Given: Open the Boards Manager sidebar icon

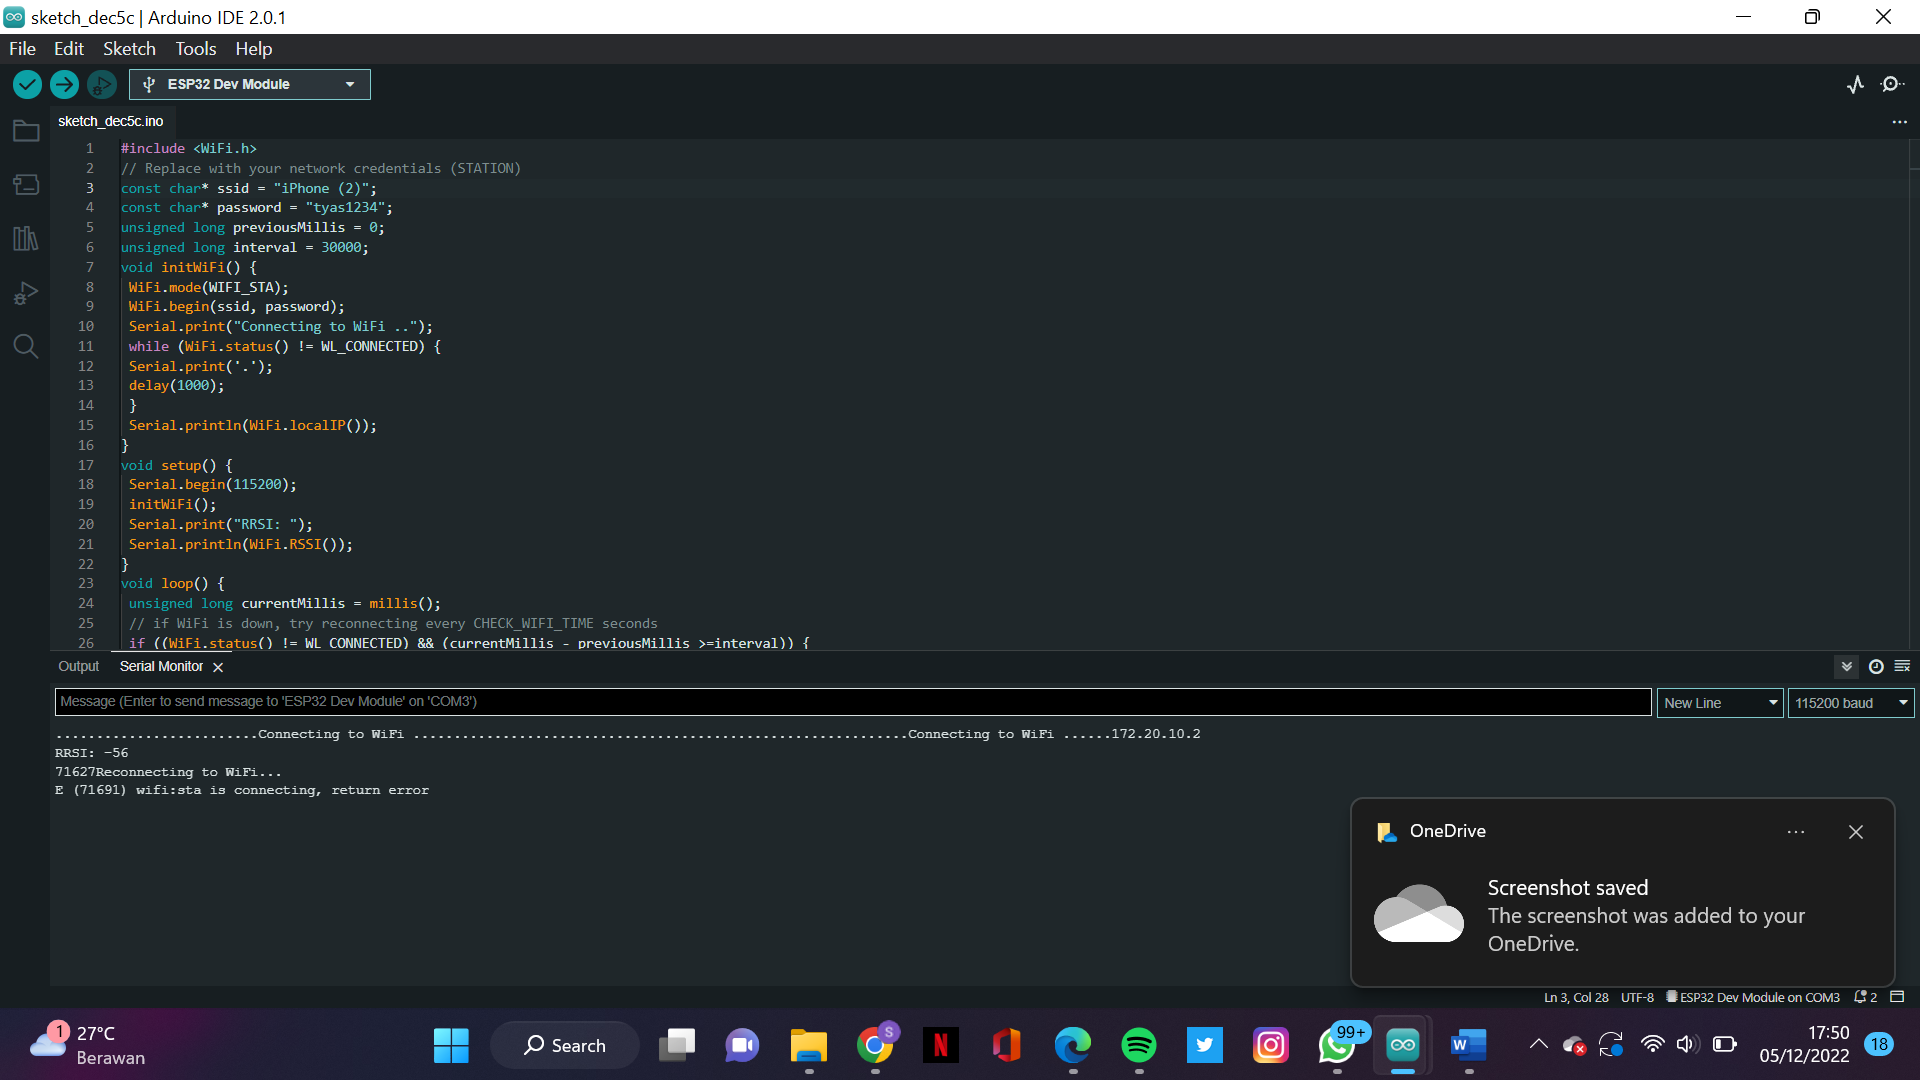Looking at the screenshot, I should pyautogui.click(x=25, y=184).
